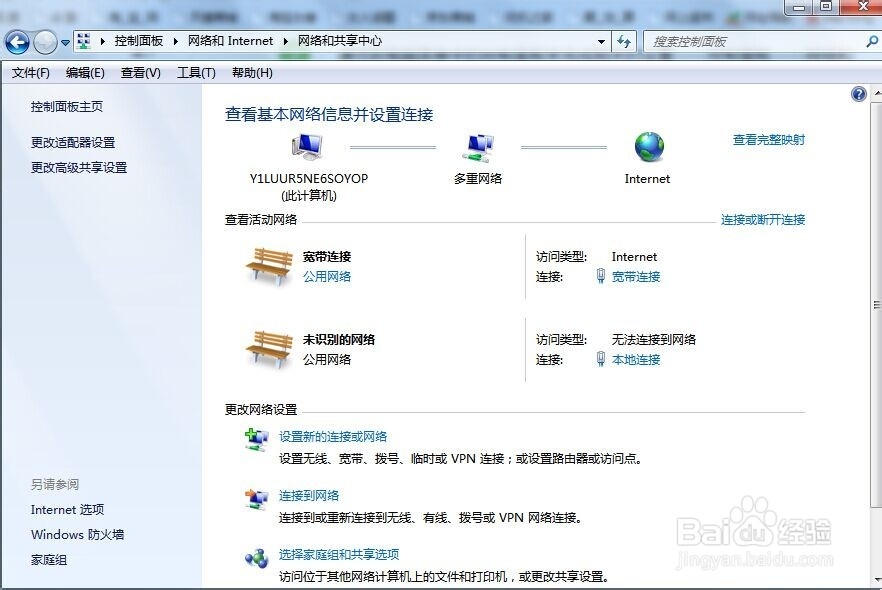Viewport: 882px width, 590px height.
Task: Open the 查看 menu
Action: tap(140, 72)
